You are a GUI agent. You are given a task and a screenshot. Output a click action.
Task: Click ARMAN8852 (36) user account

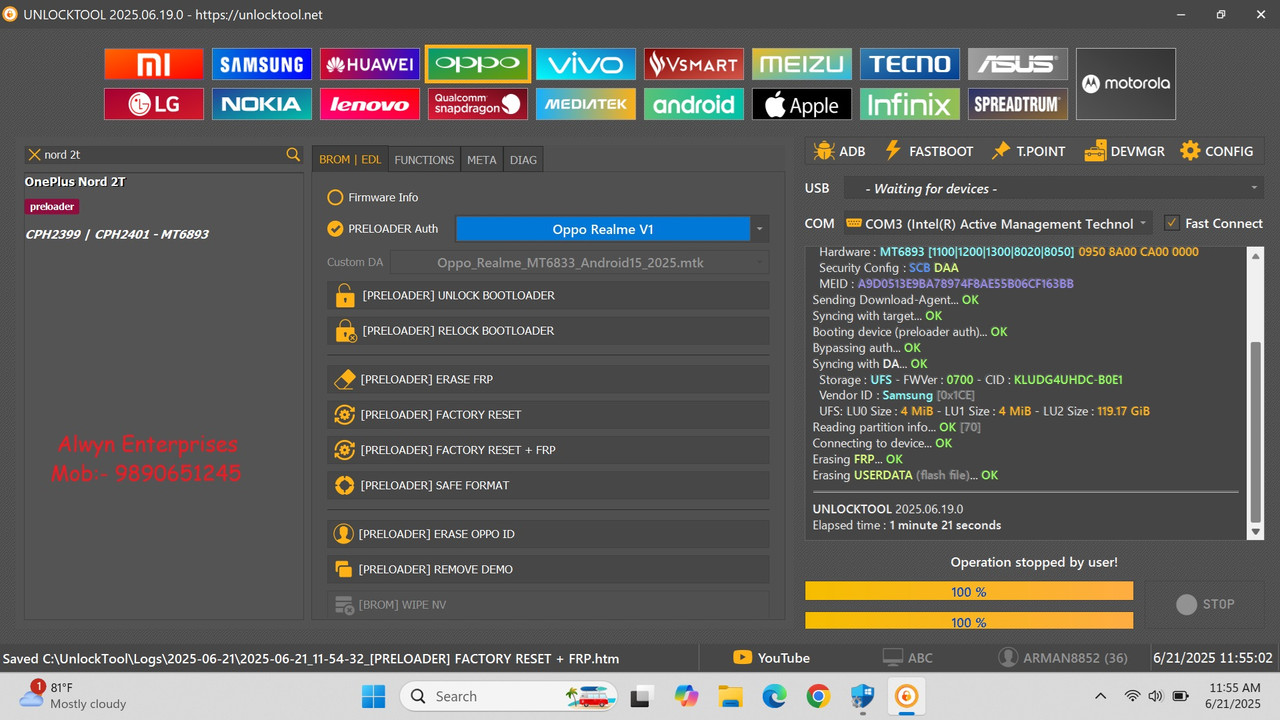(1063, 658)
